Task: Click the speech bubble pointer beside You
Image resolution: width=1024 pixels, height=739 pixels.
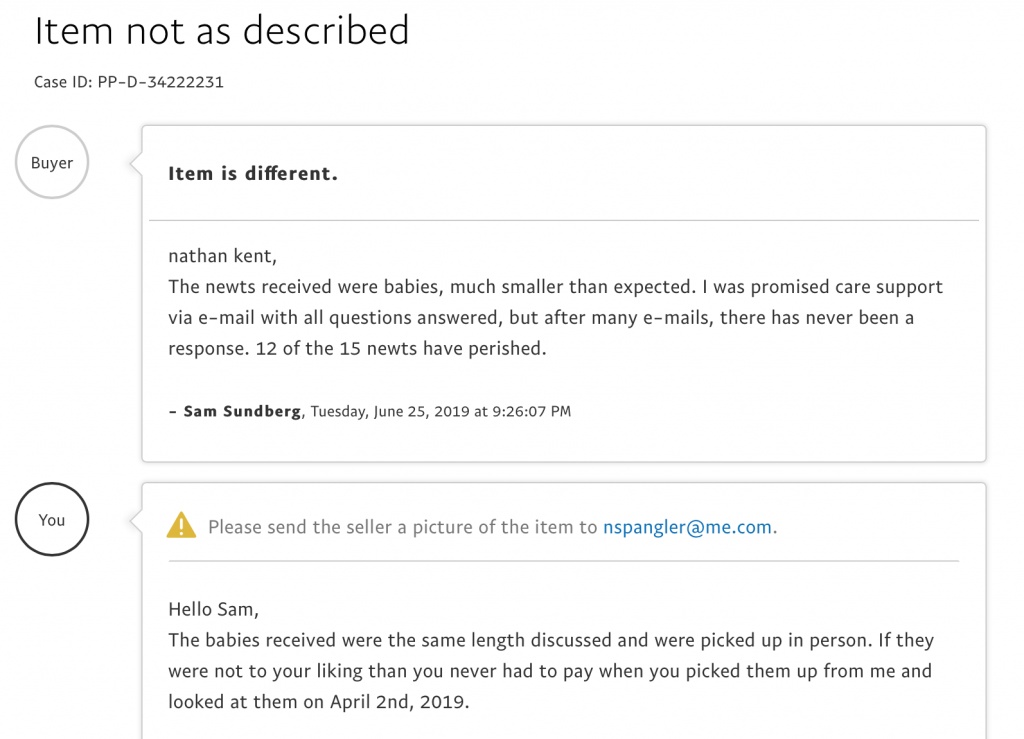Action: coord(136,520)
